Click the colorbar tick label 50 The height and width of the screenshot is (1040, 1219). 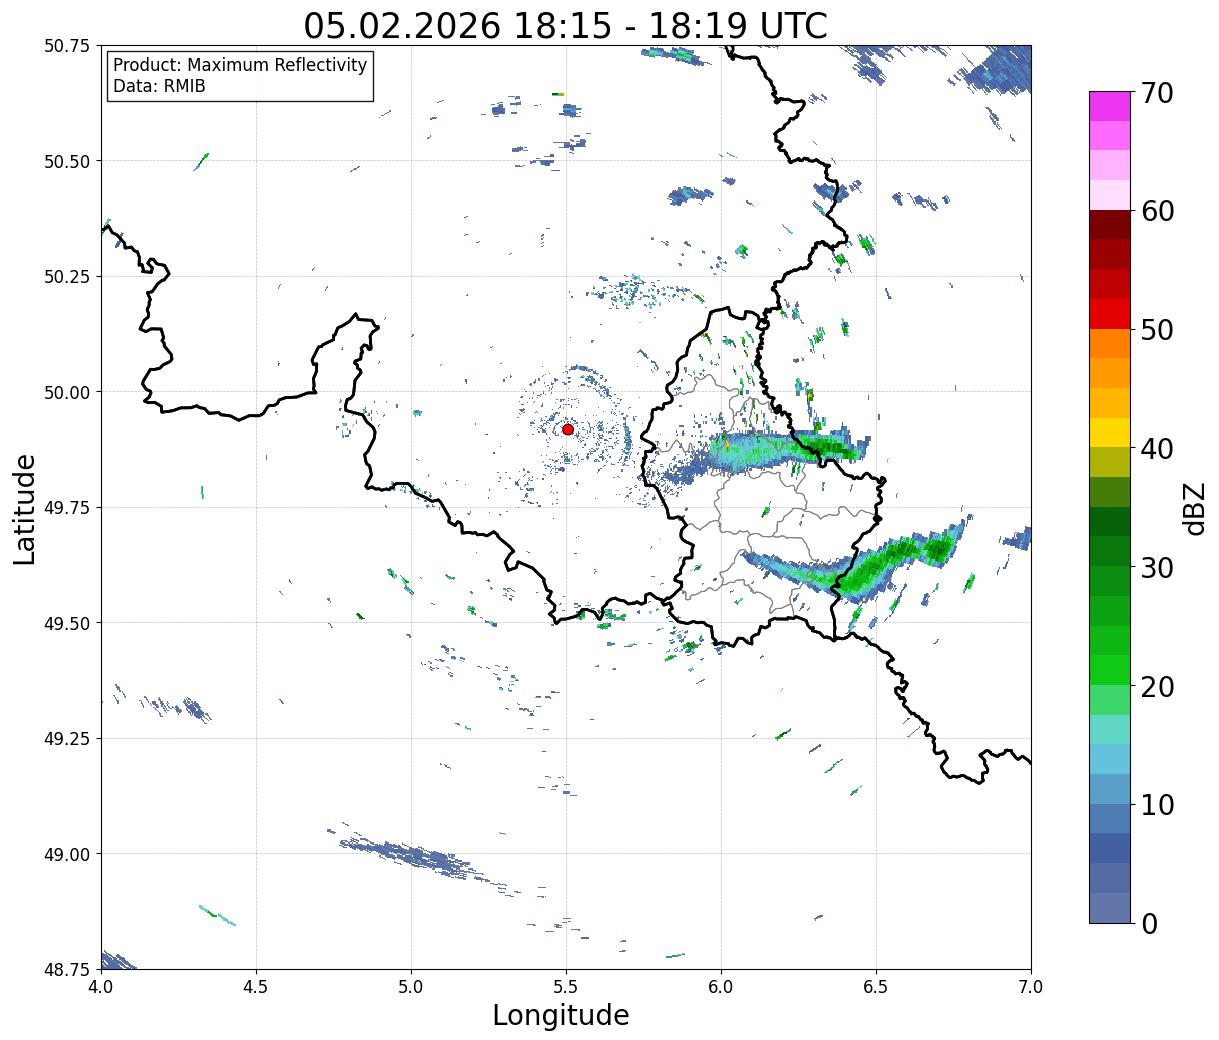click(x=1156, y=330)
